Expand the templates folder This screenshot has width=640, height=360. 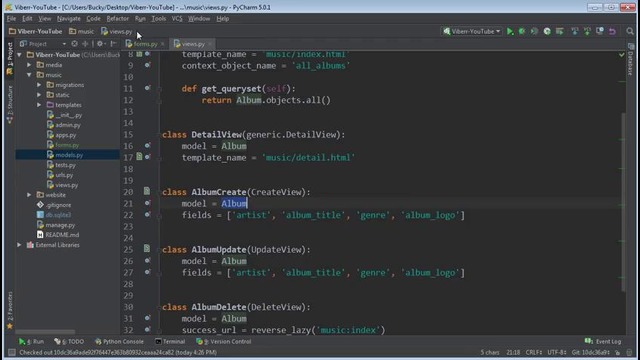[39, 105]
